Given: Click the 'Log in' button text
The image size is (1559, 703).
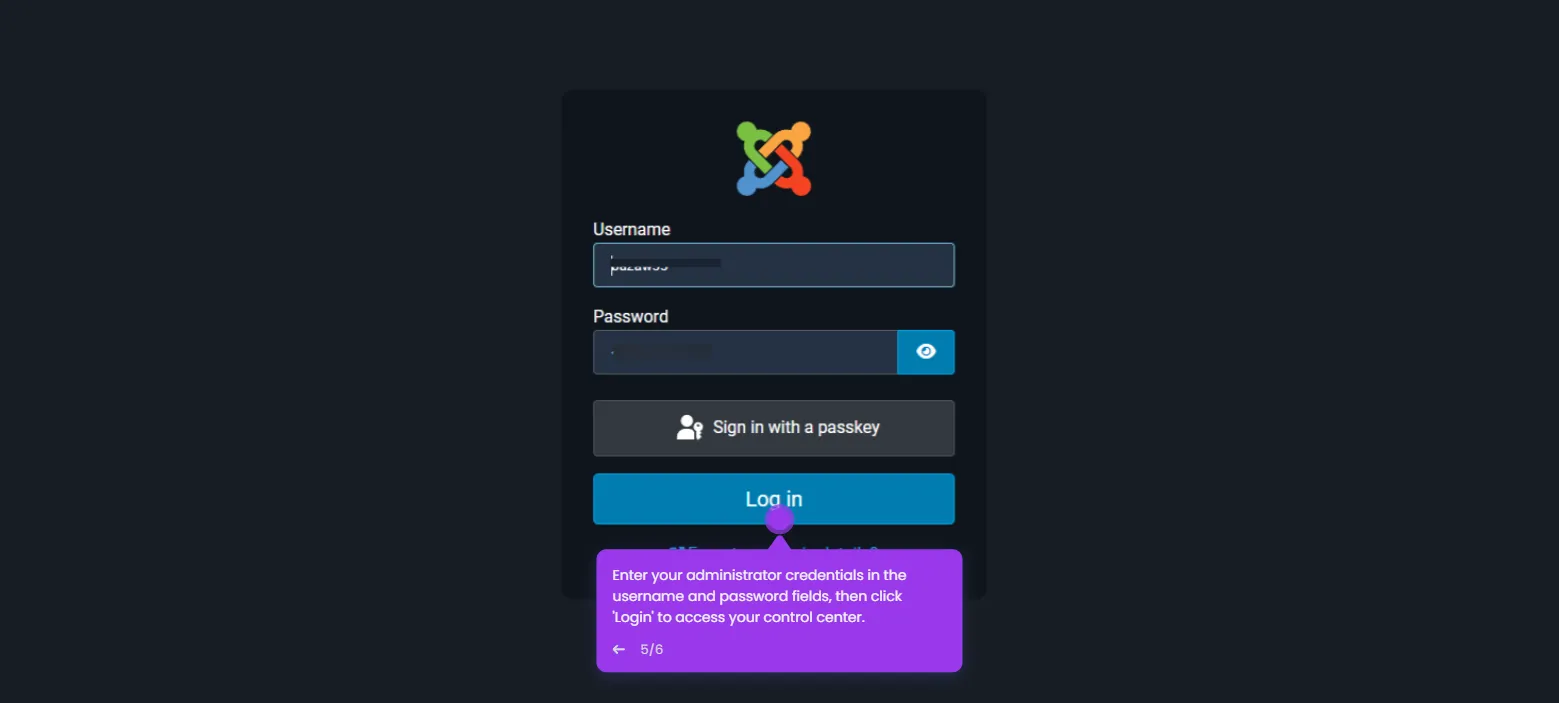Looking at the screenshot, I should coord(774,499).
